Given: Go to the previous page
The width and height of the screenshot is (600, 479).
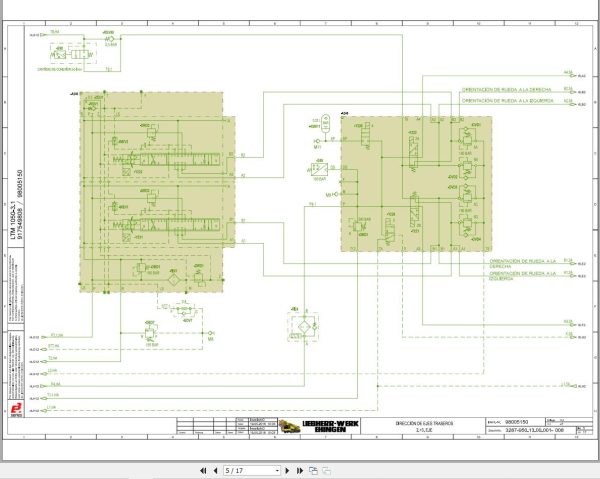Looking at the screenshot, I should pyautogui.click(x=215, y=471).
